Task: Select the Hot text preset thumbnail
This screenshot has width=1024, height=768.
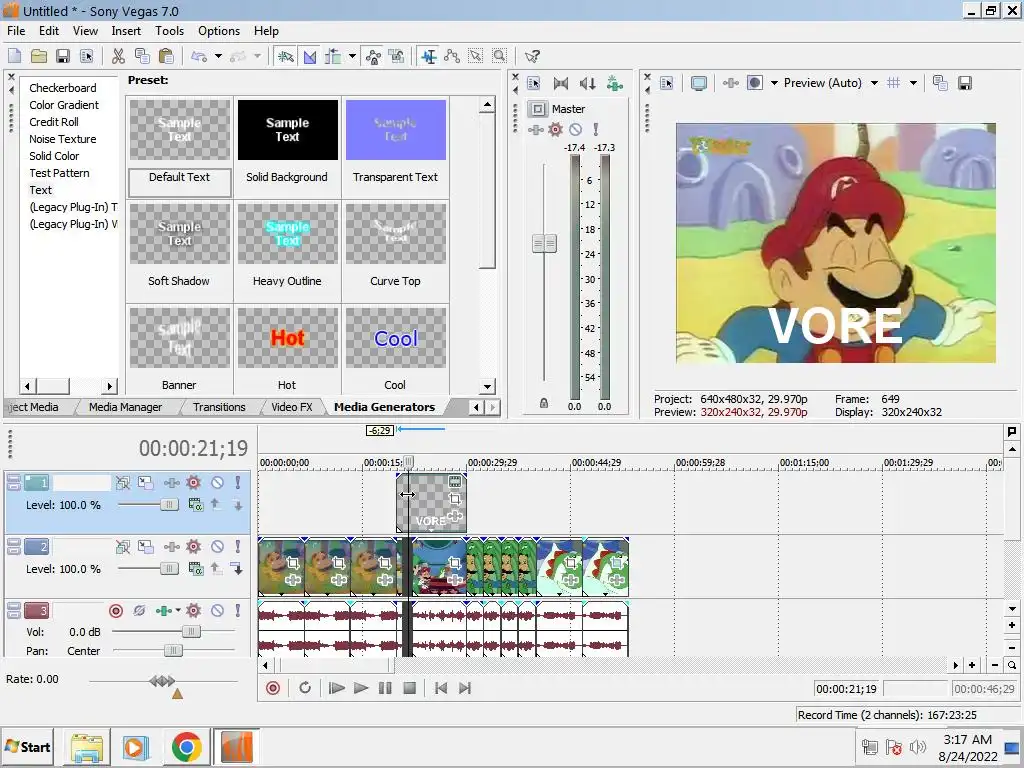Action: (x=287, y=338)
